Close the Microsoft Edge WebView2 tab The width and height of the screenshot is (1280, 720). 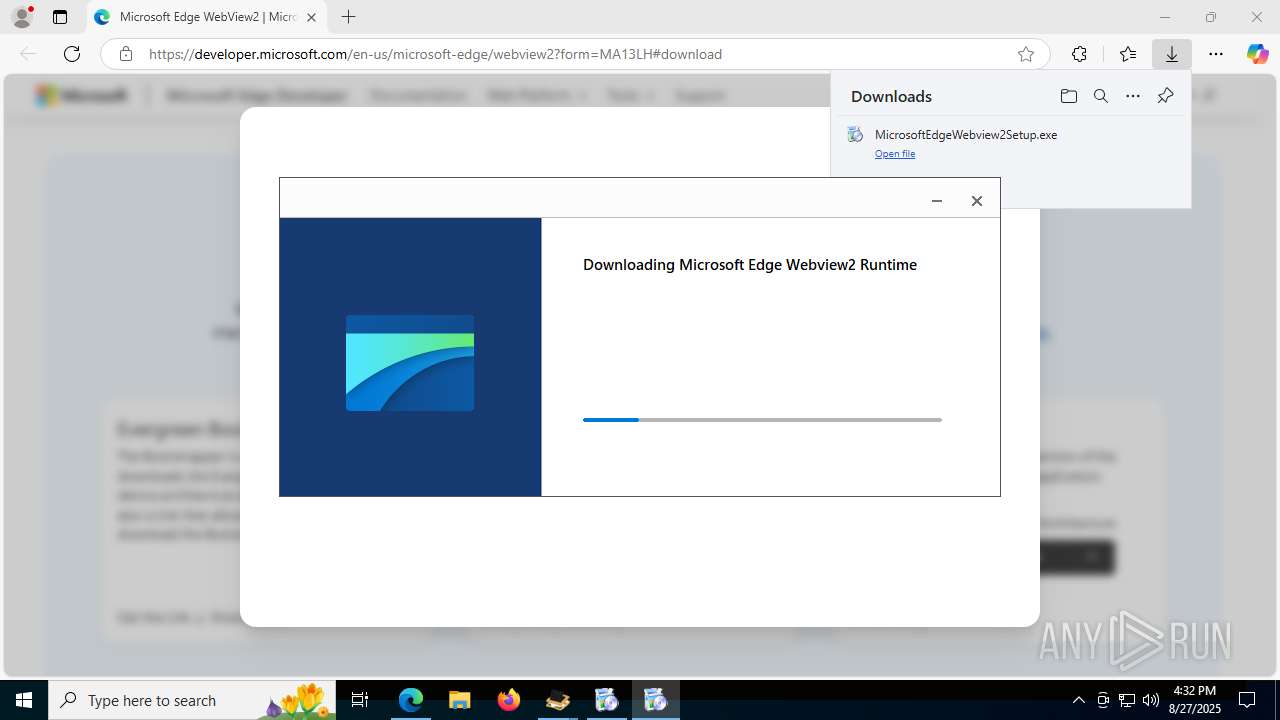click(x=311, y=17)
